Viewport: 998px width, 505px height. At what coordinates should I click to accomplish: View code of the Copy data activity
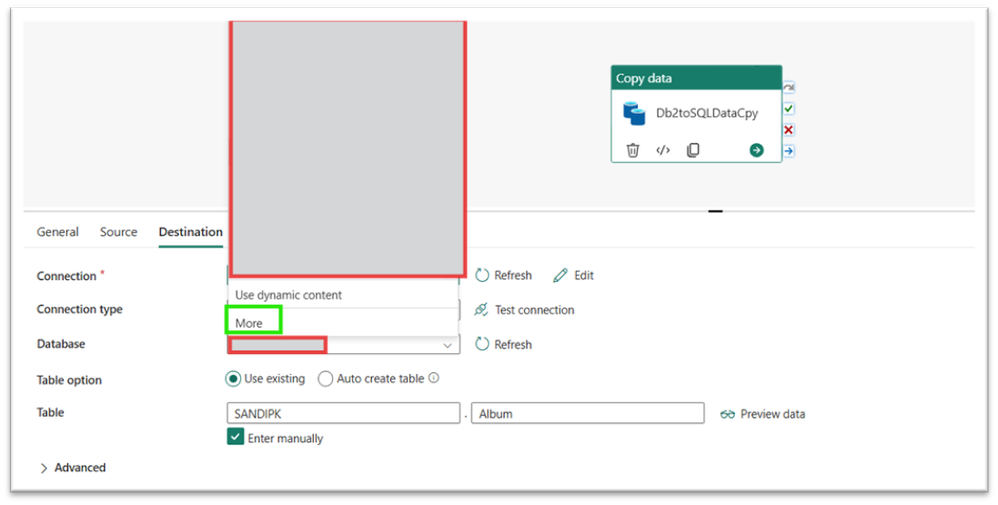(663, 150)
